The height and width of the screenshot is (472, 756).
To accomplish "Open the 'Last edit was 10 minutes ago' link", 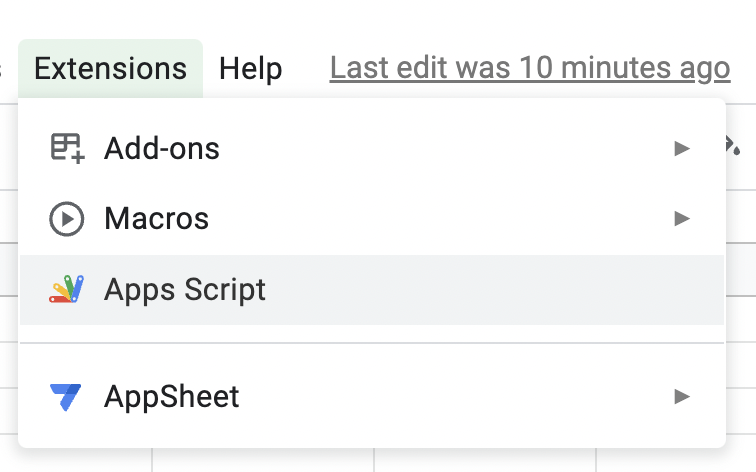I will tap(530, 69).
